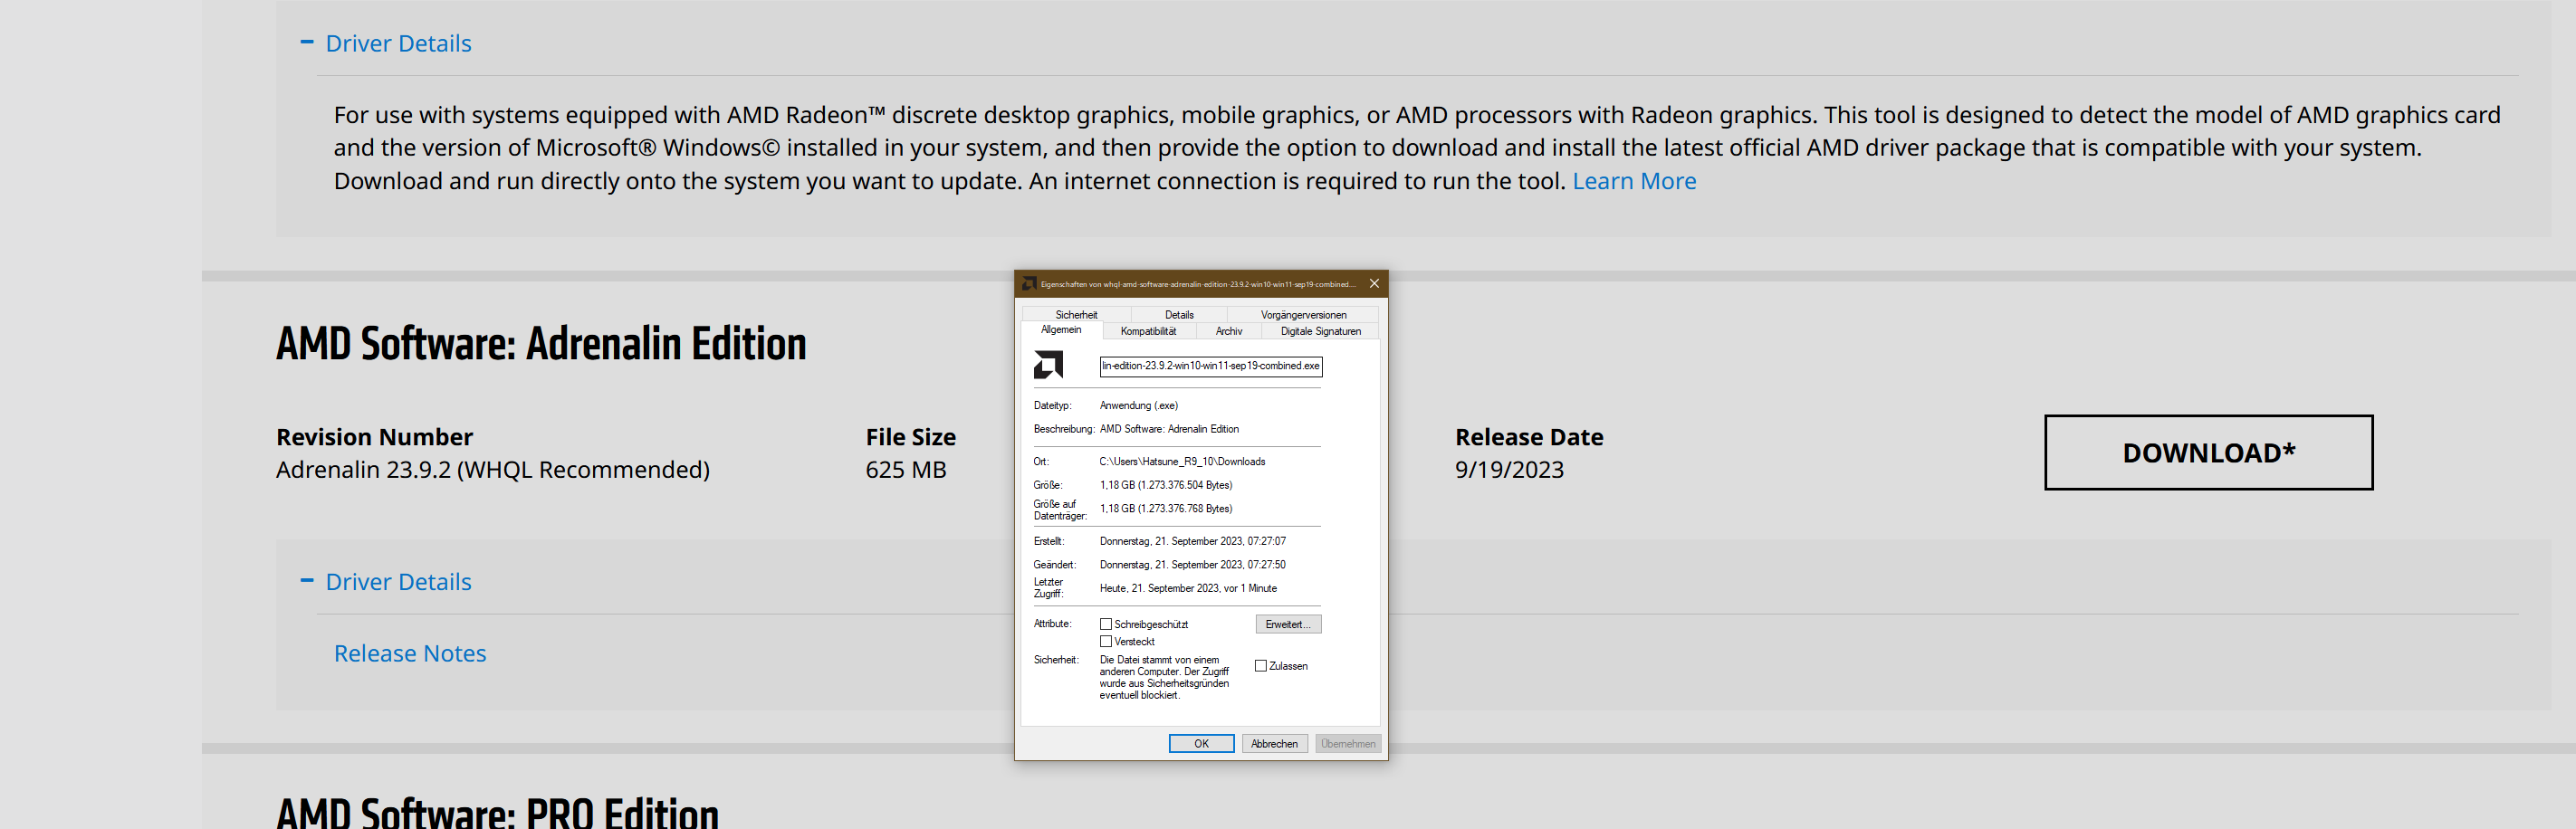Click the Erweitert... button
This screenshot has width=2576, height=829.
(1288, 624)
